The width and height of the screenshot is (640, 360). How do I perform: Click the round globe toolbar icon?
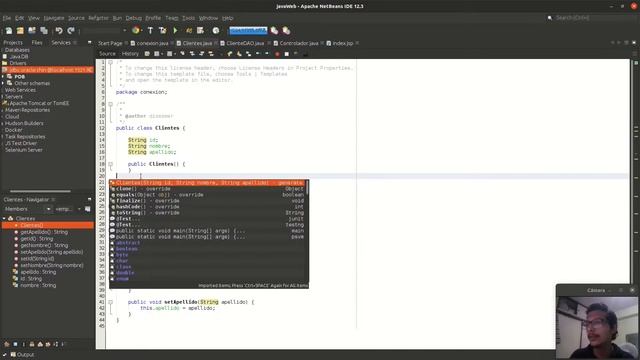[x=216, y=31]
